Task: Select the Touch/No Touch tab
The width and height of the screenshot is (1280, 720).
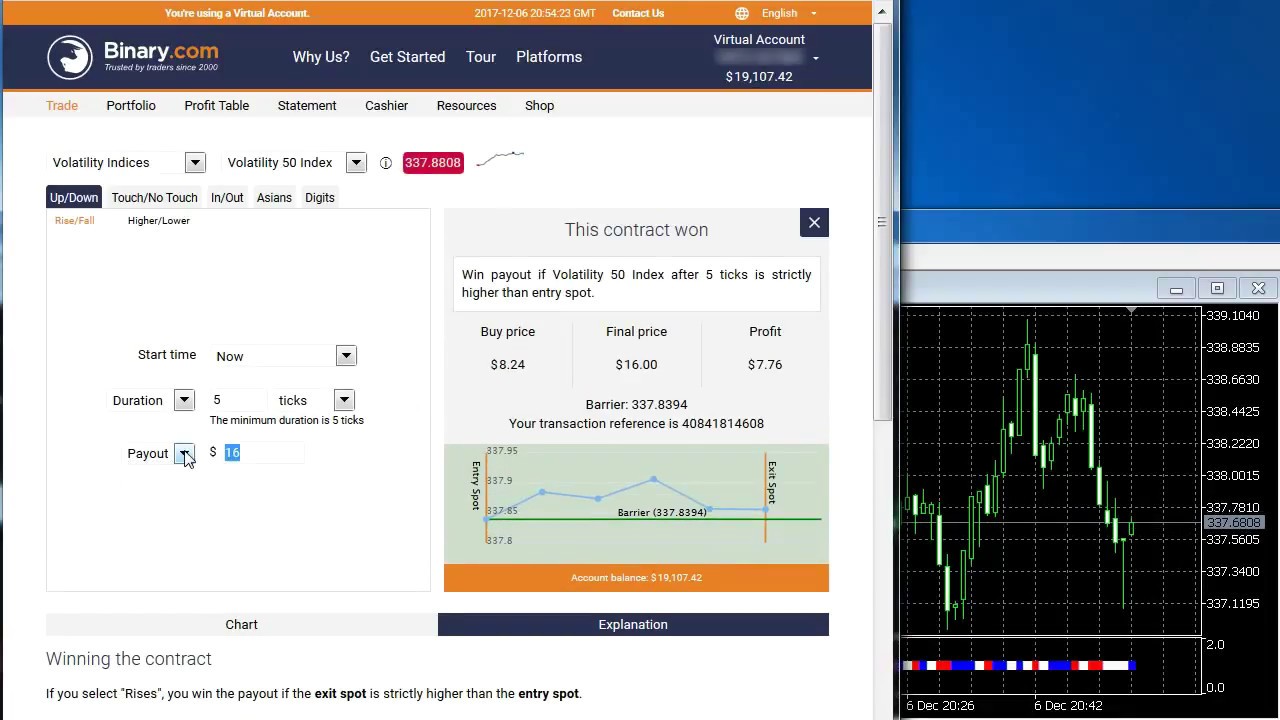Action: pos(154,198)
